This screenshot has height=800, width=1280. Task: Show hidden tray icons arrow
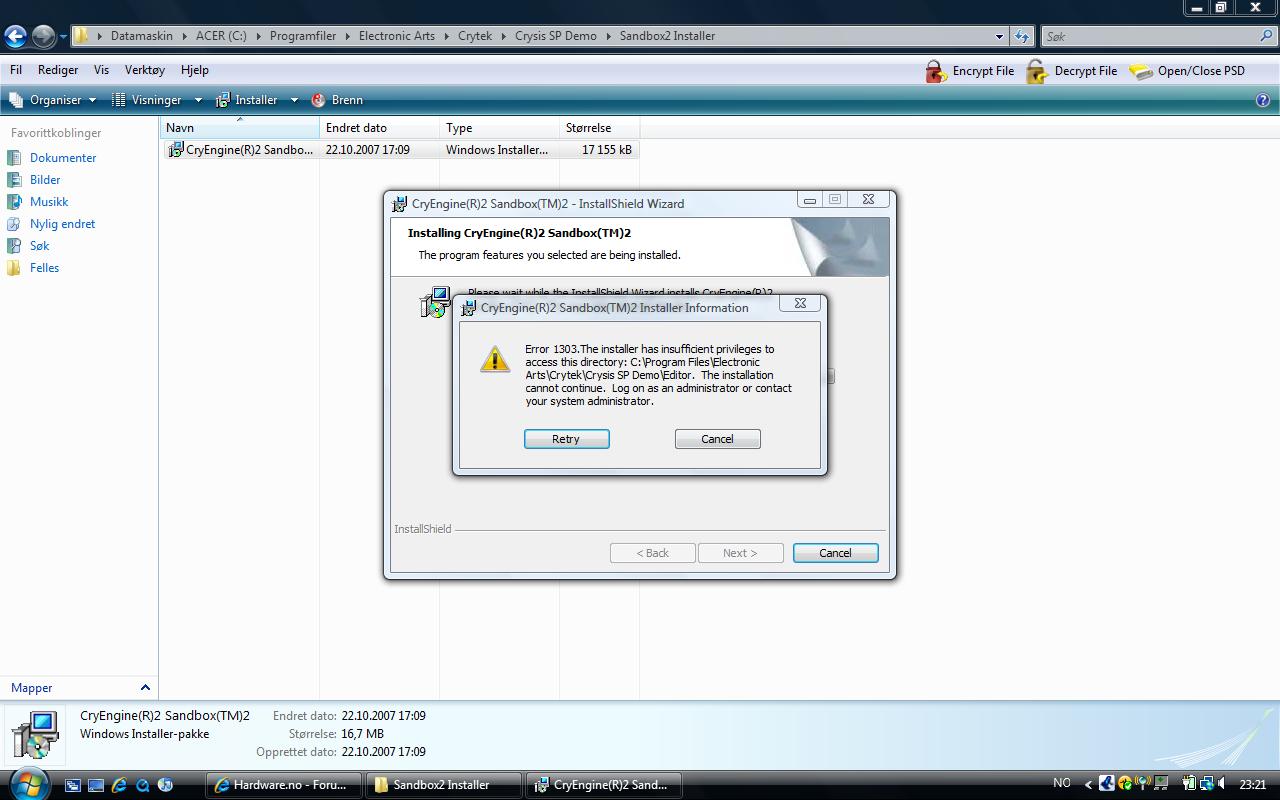point(1088,785)
